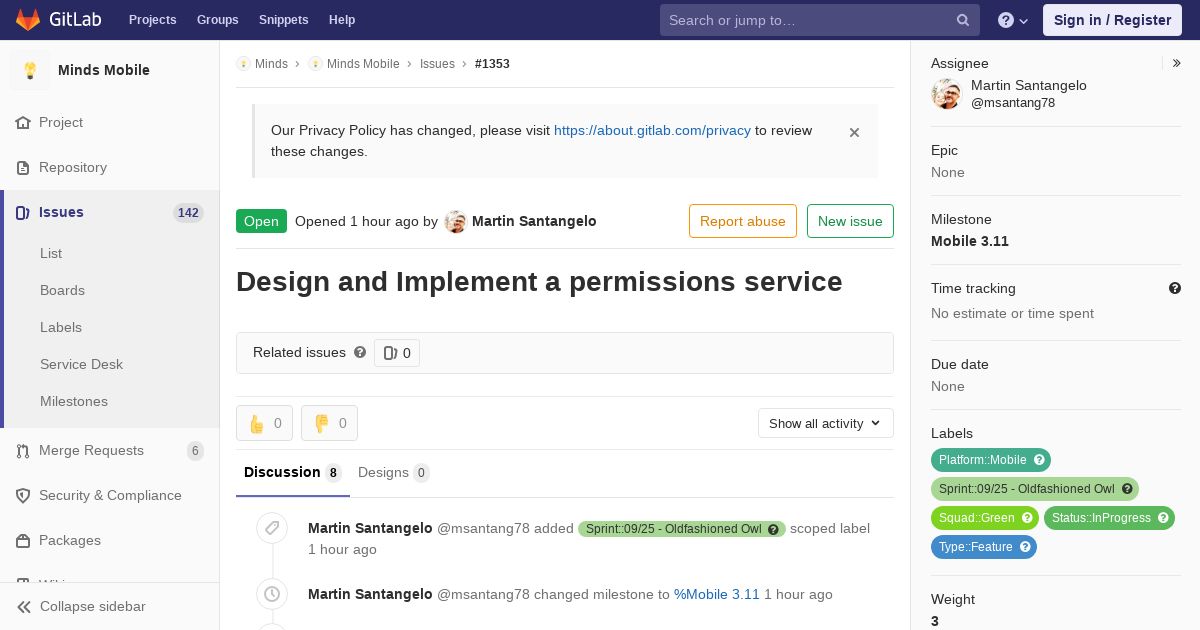Click the Repository file icon

click(x=23, y=167)
